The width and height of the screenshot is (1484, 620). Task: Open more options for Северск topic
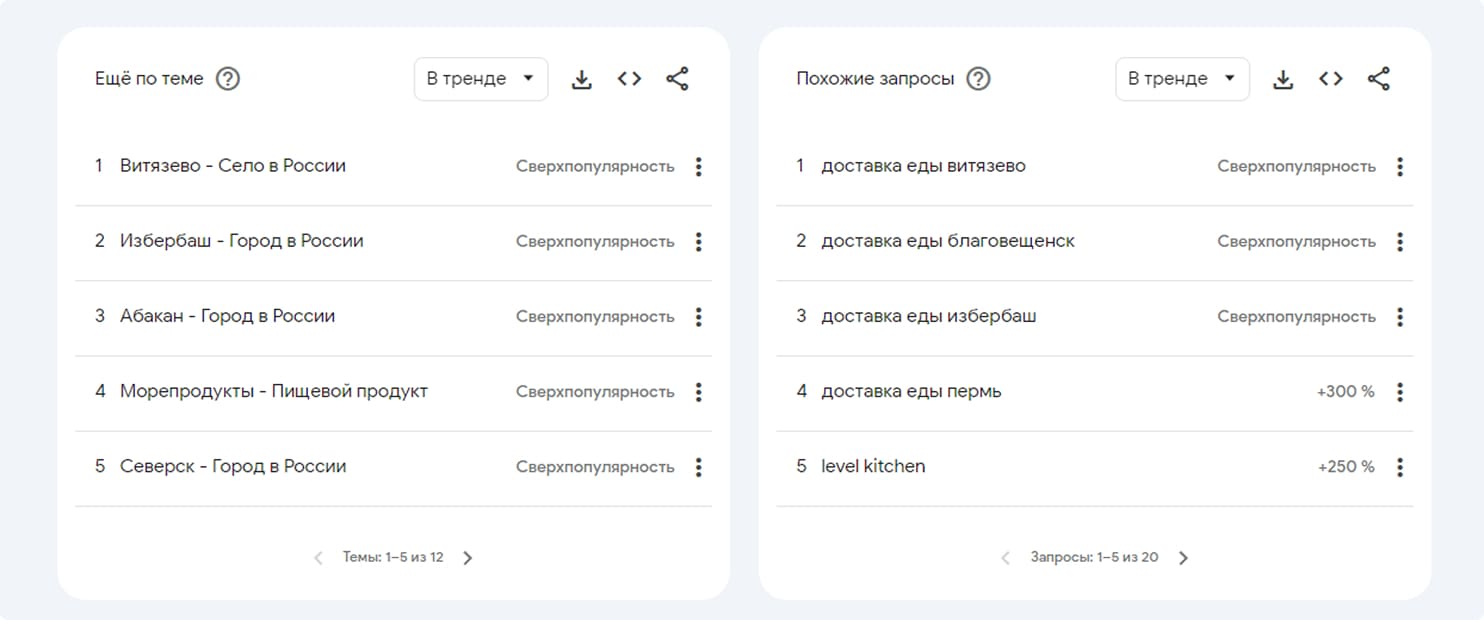coord(698,467)
